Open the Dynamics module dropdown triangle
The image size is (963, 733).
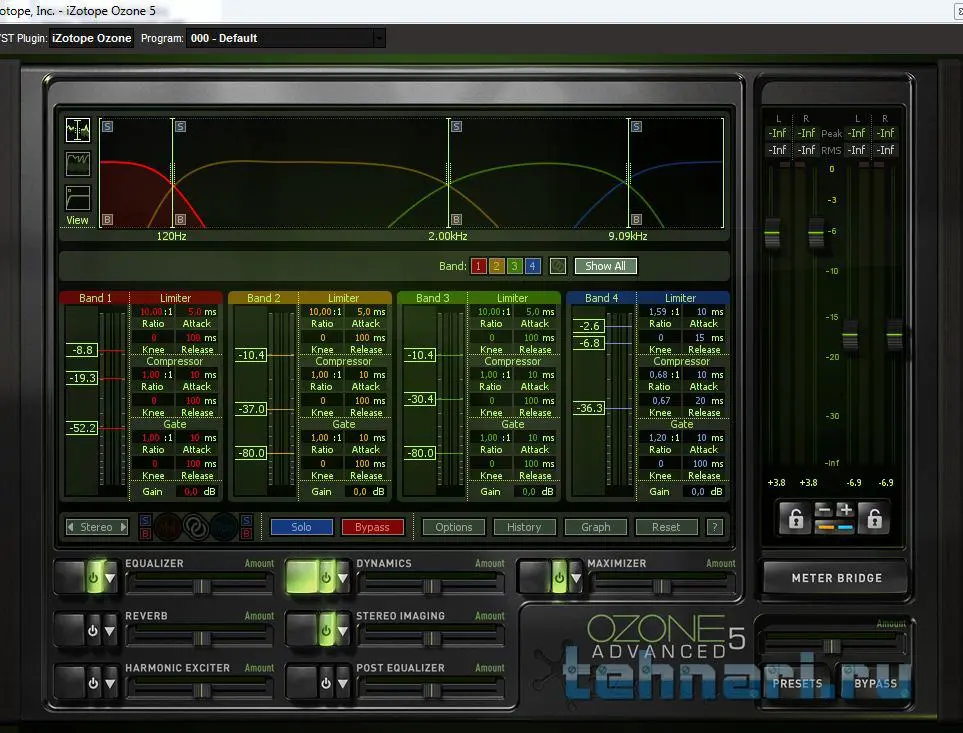click(x=343, y=578)
